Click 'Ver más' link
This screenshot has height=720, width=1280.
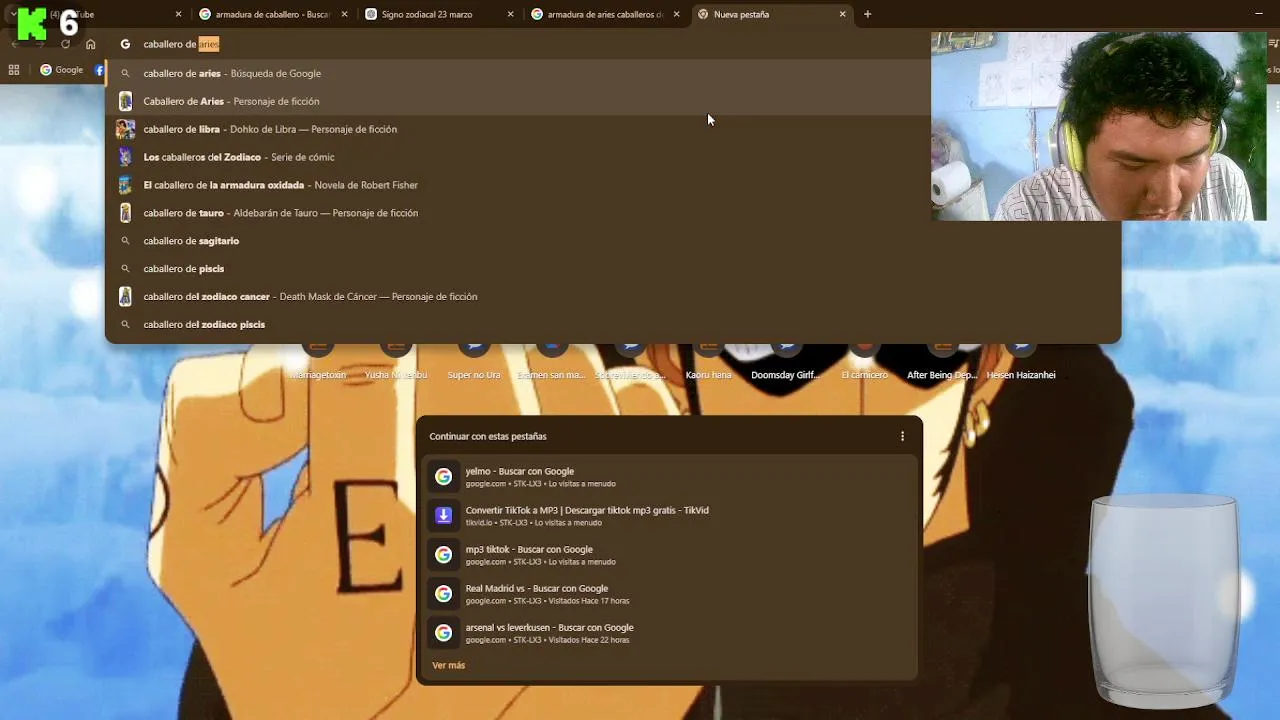point(448,665)
